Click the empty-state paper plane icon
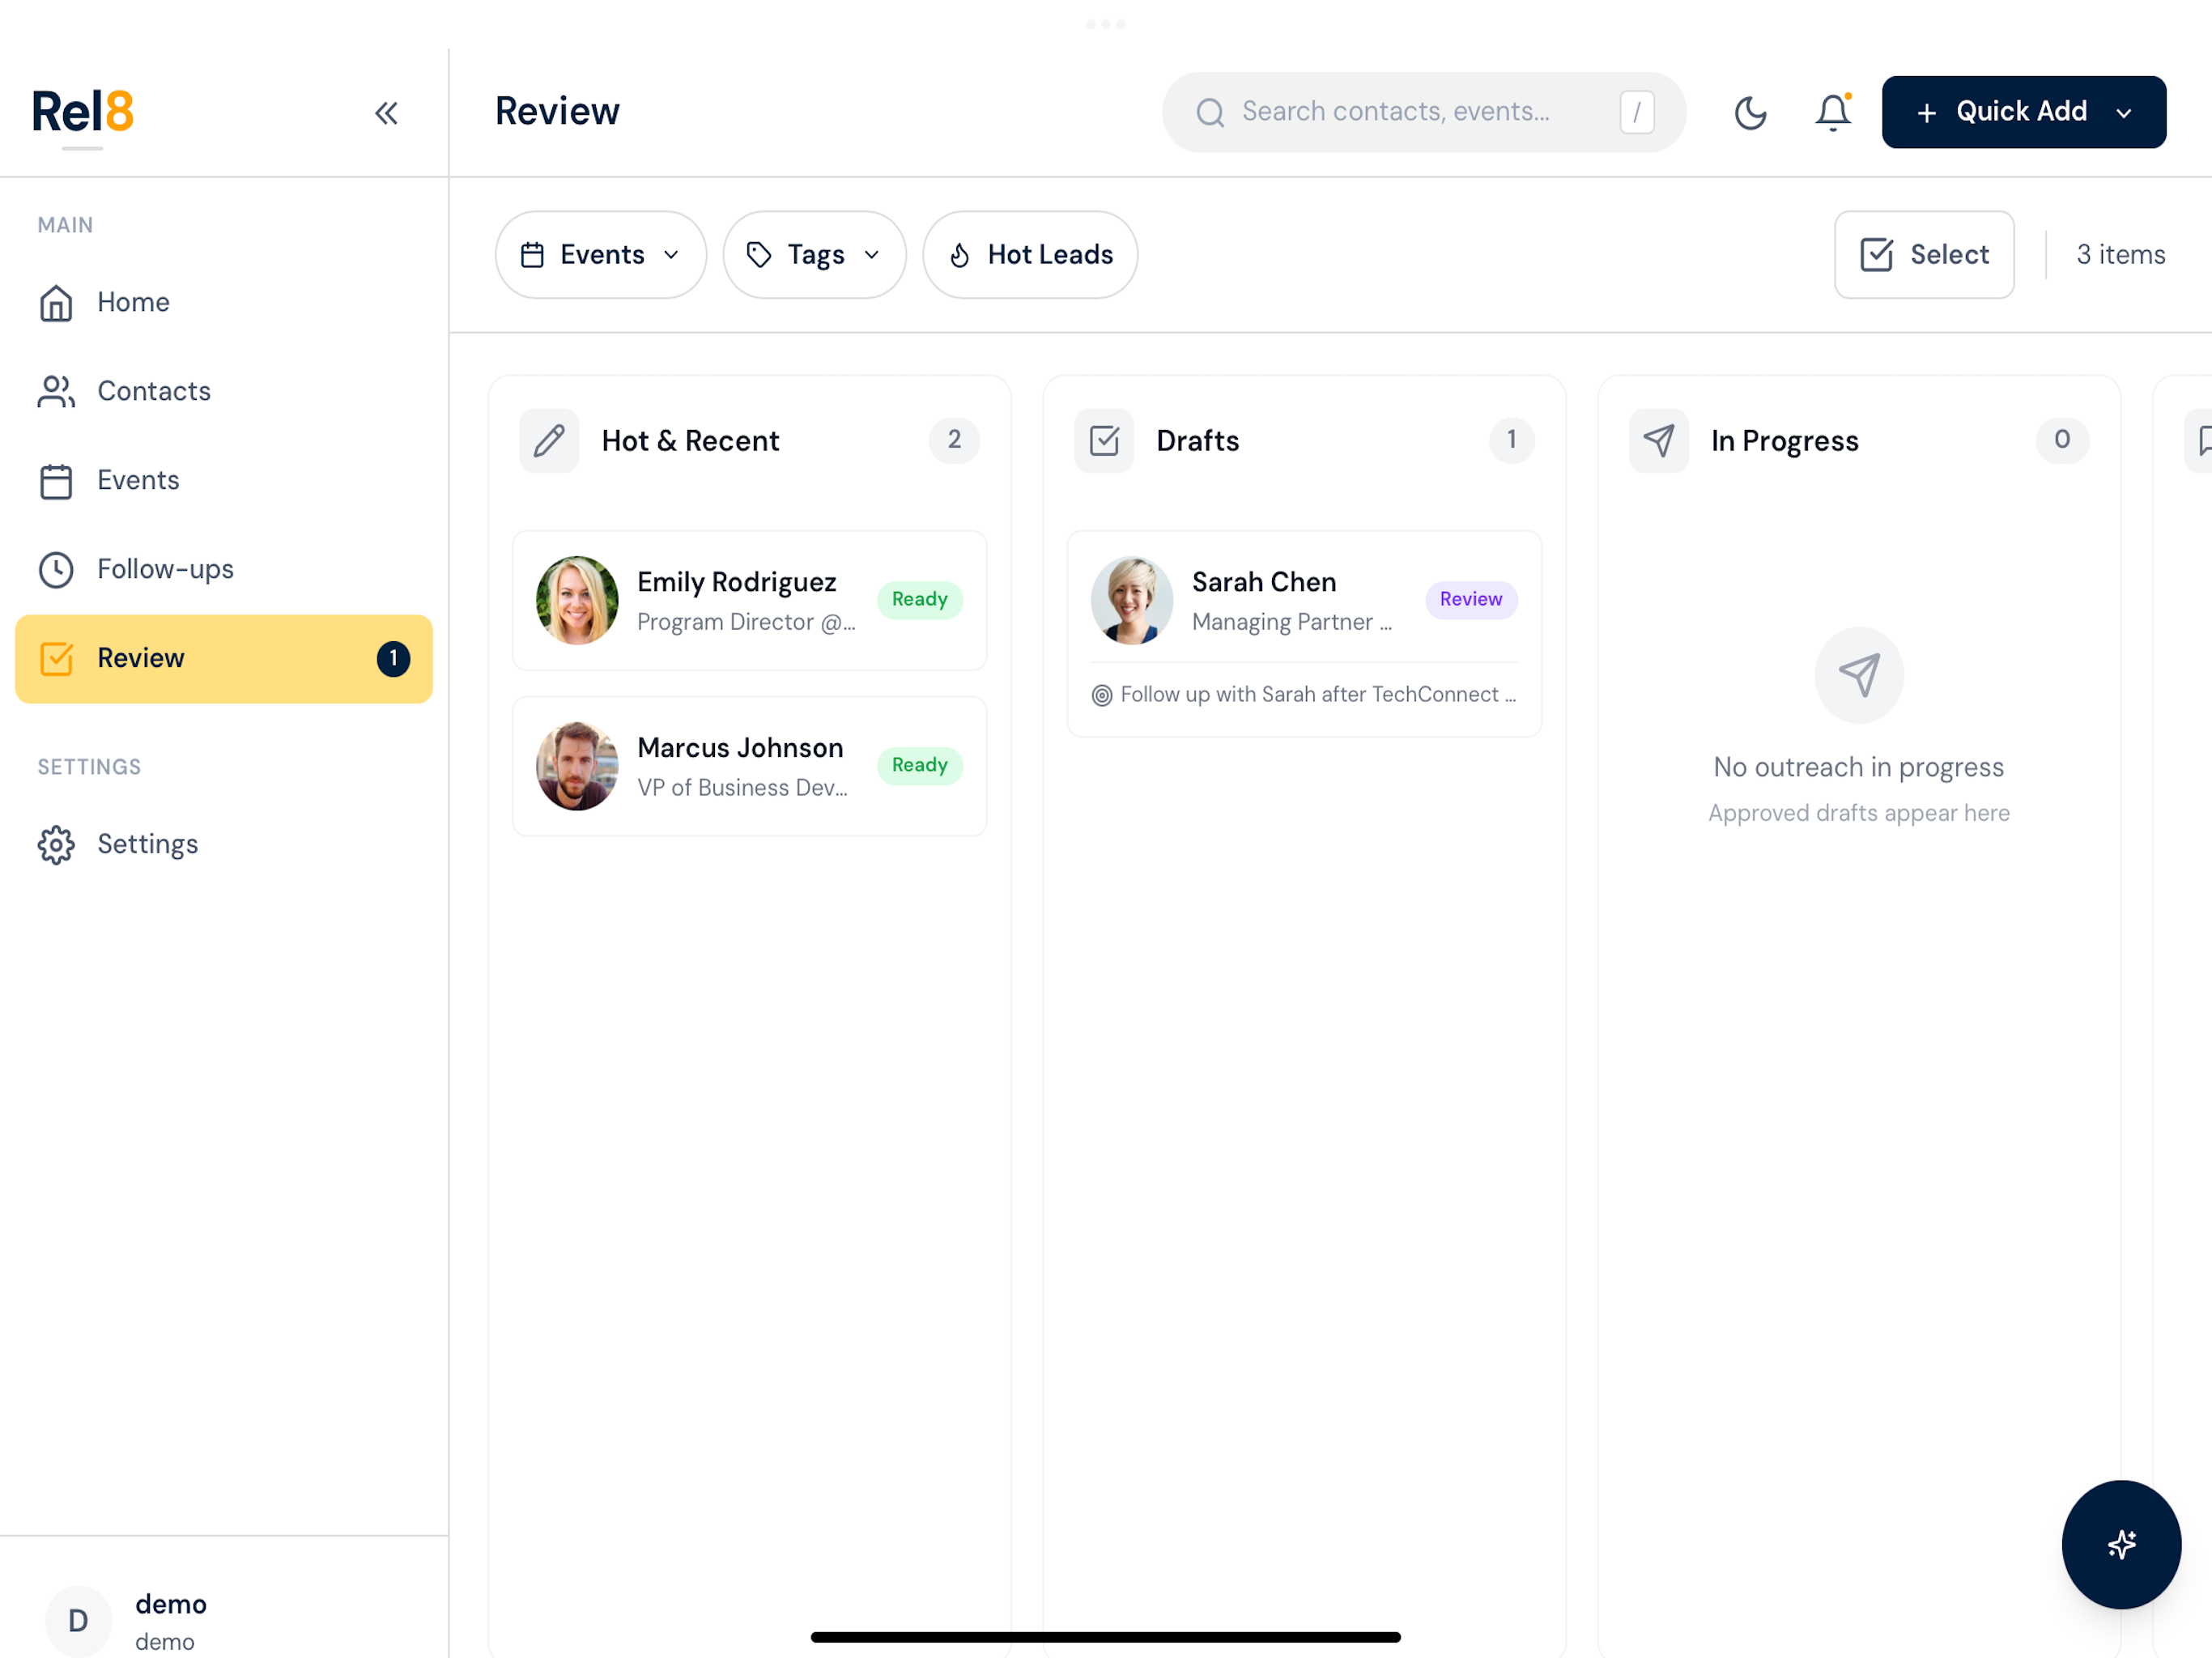Image resolution: width=2212 pixels, height=1658 pixels. point(1859,675)
